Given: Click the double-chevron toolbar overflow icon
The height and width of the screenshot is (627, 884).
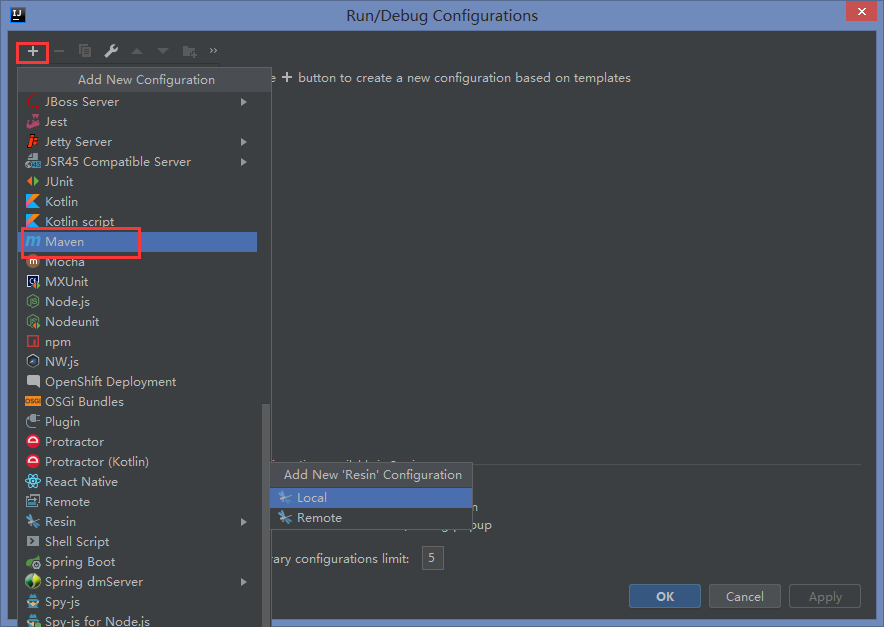Looking at the screenshot, I should 213,50.
